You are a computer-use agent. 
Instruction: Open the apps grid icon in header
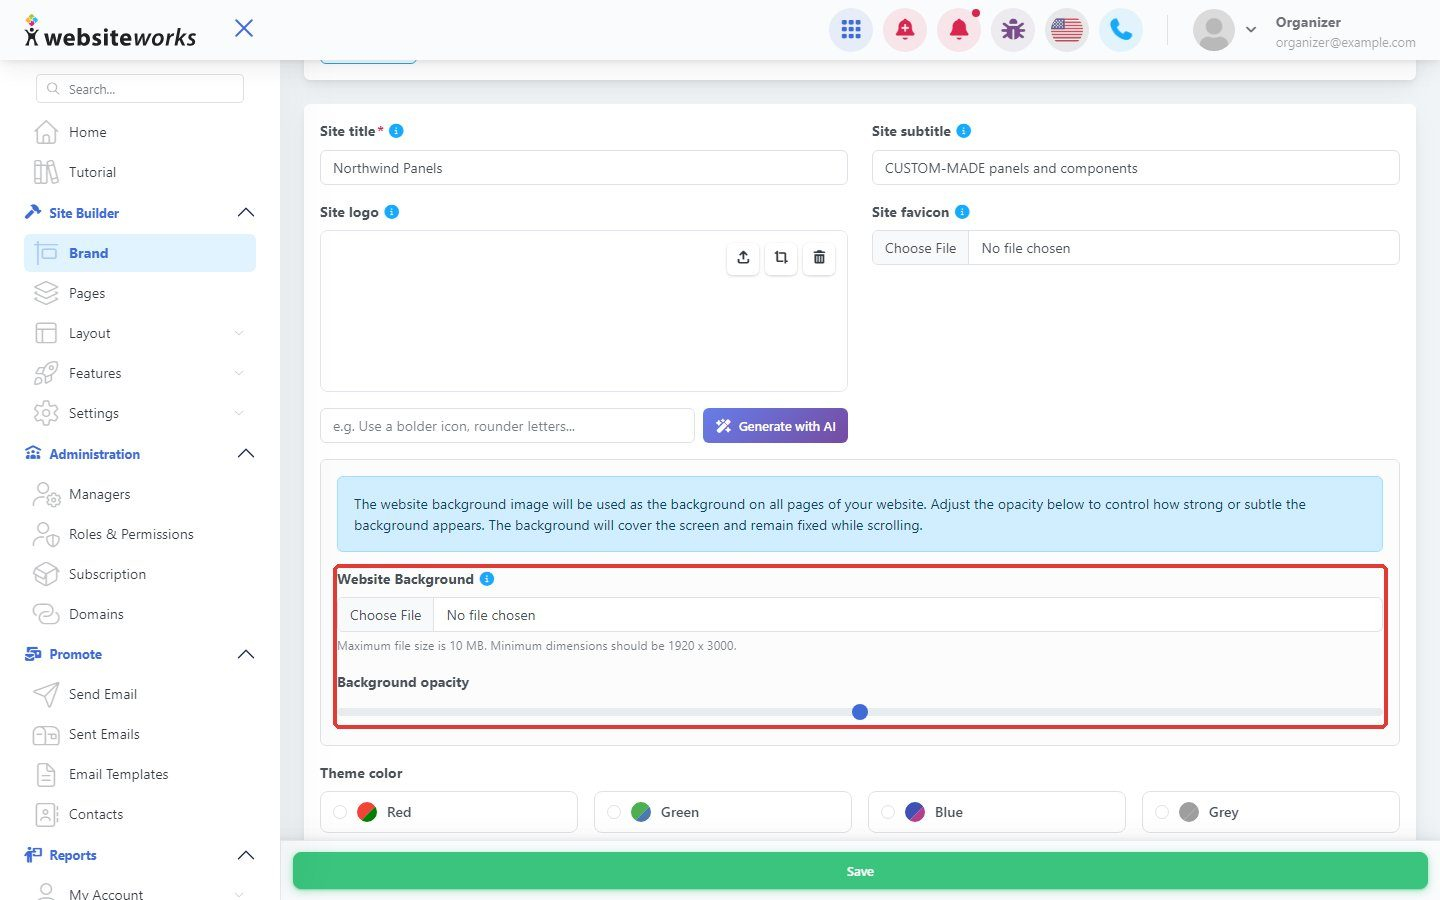point(851,30)
